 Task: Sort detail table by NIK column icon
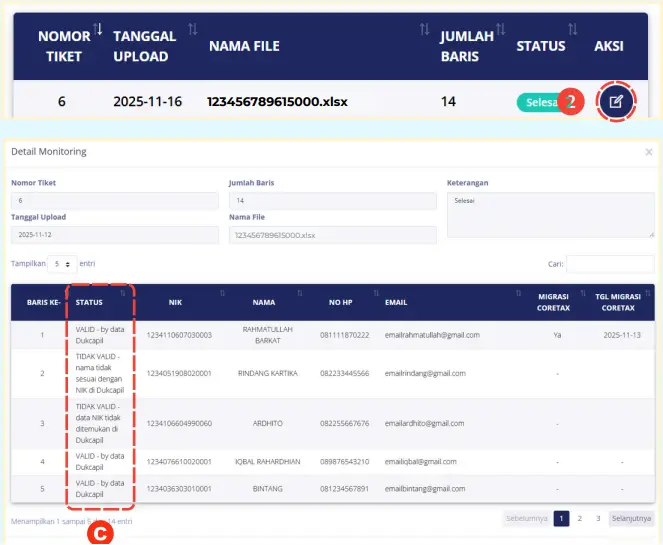click(222, 293)
